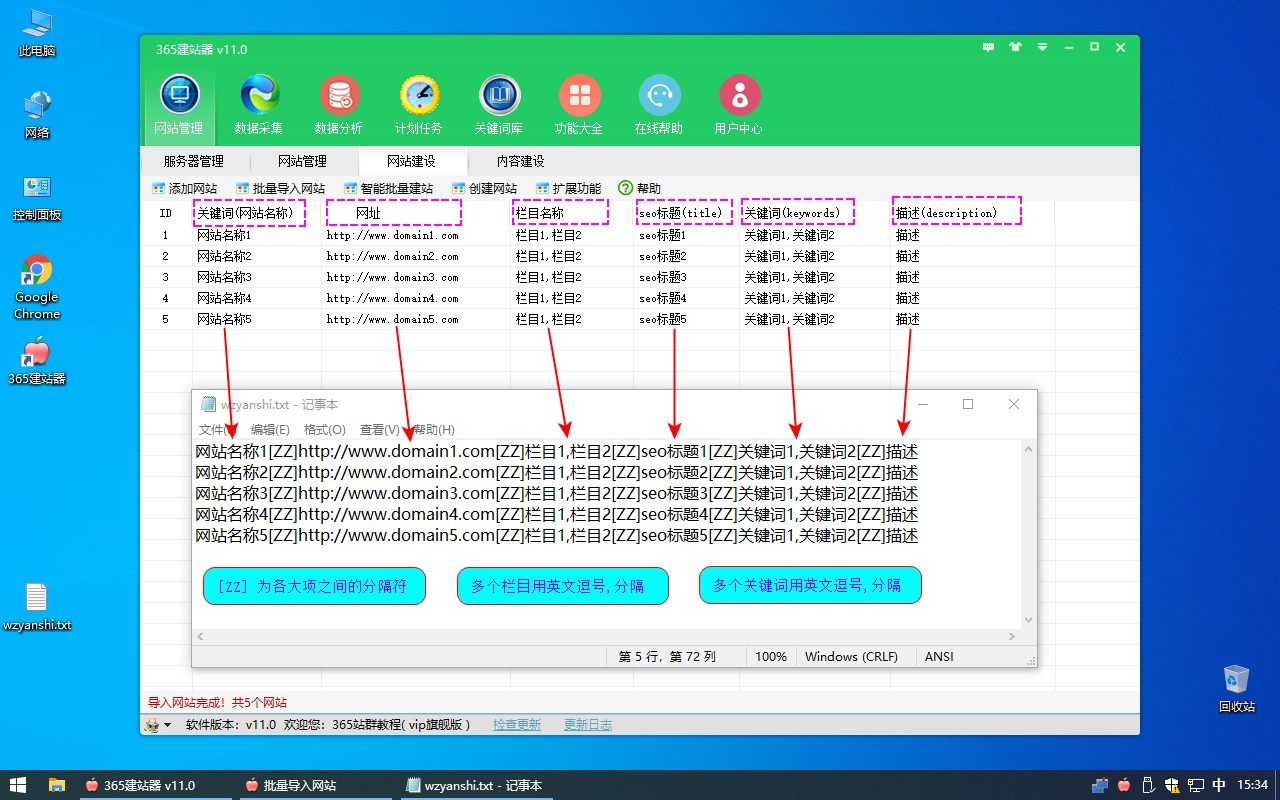Switch to the 服务器管理 tab
Viewport: 1280px width, 800px height.
tap(194, 161)
